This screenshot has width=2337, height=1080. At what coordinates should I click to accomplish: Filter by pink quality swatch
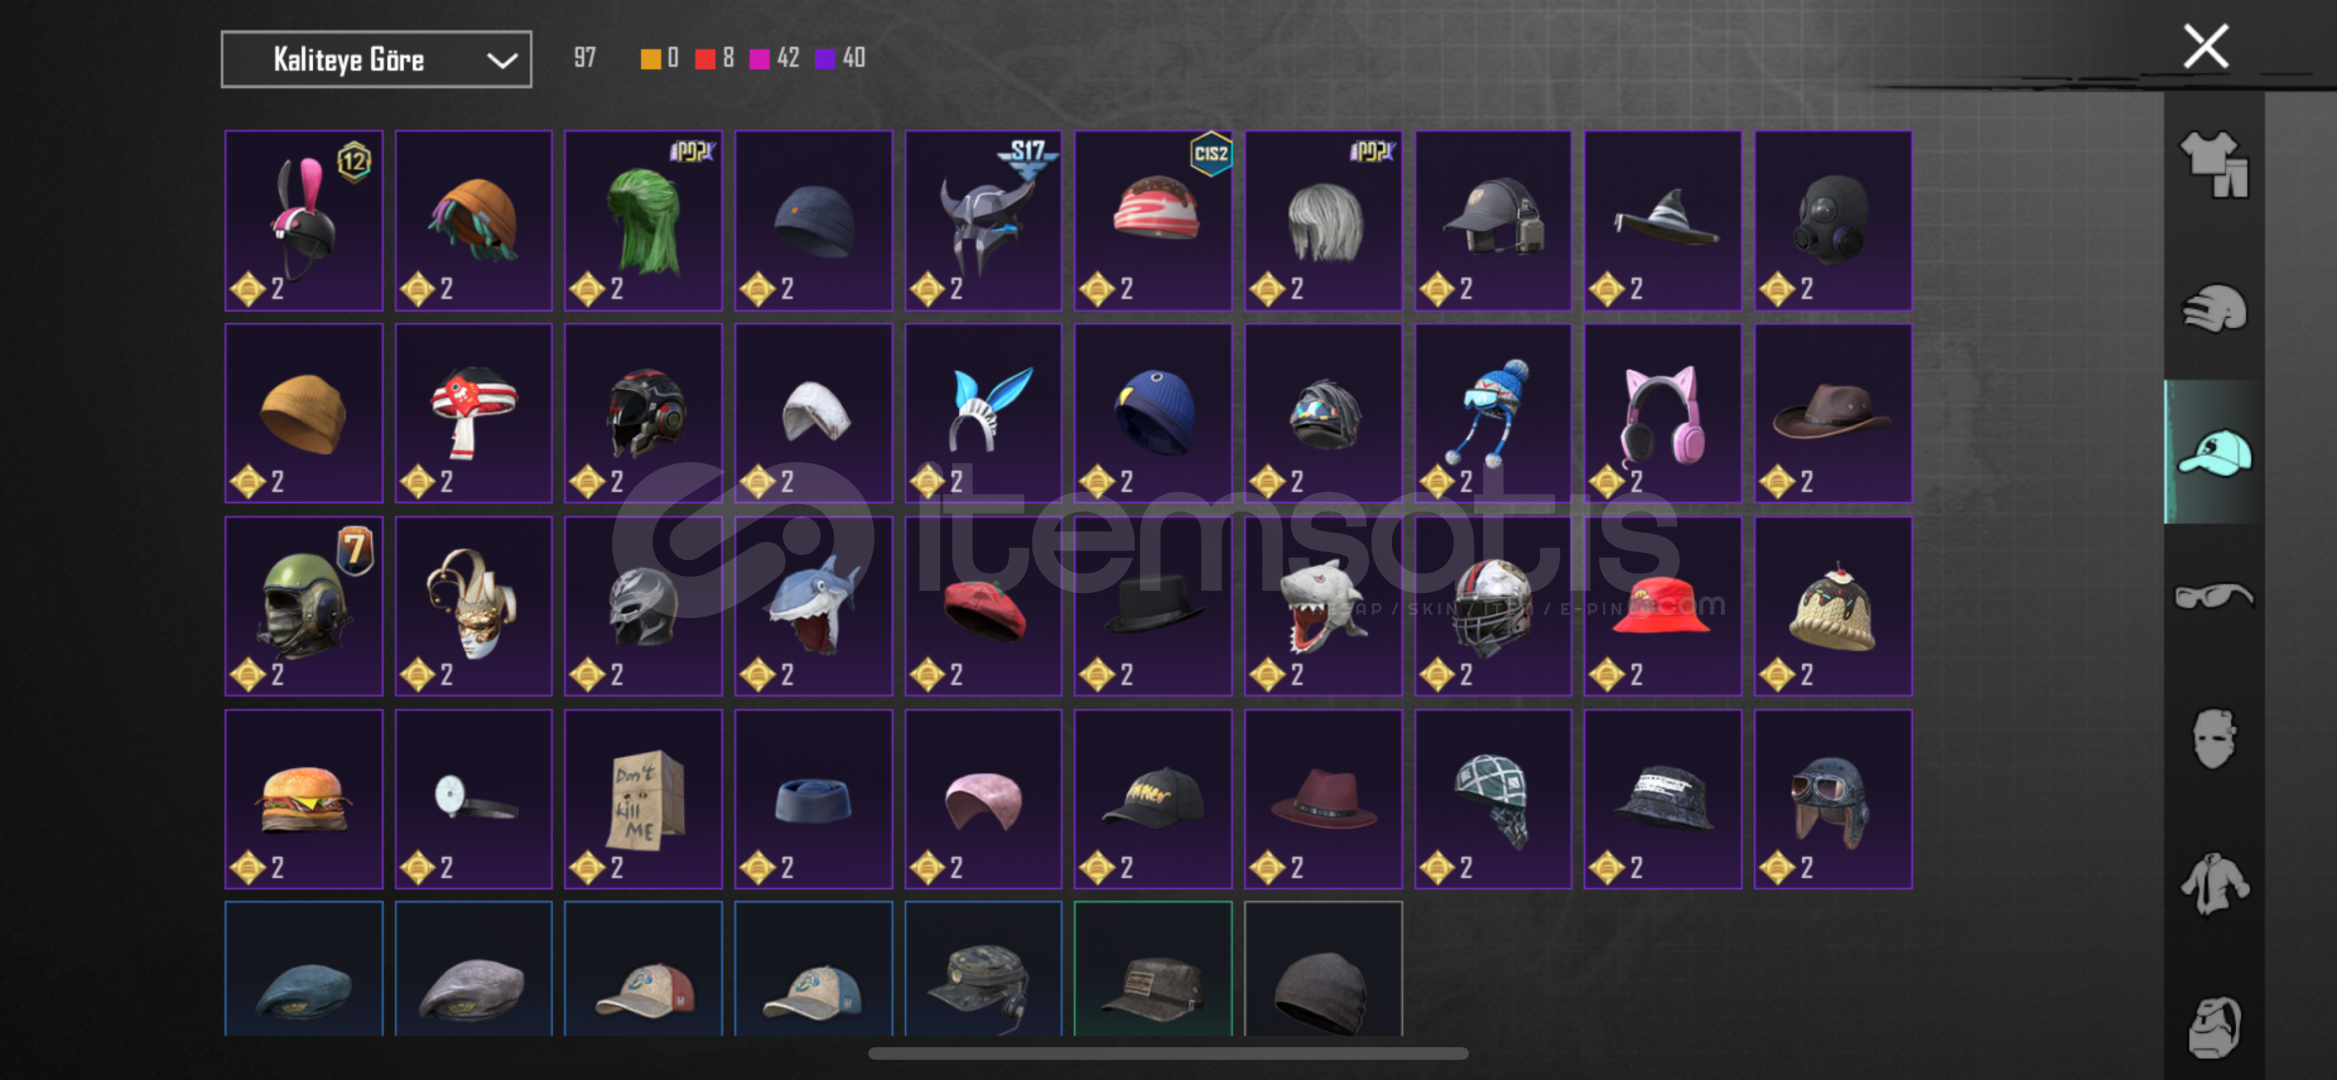click(x=759, y=59)
